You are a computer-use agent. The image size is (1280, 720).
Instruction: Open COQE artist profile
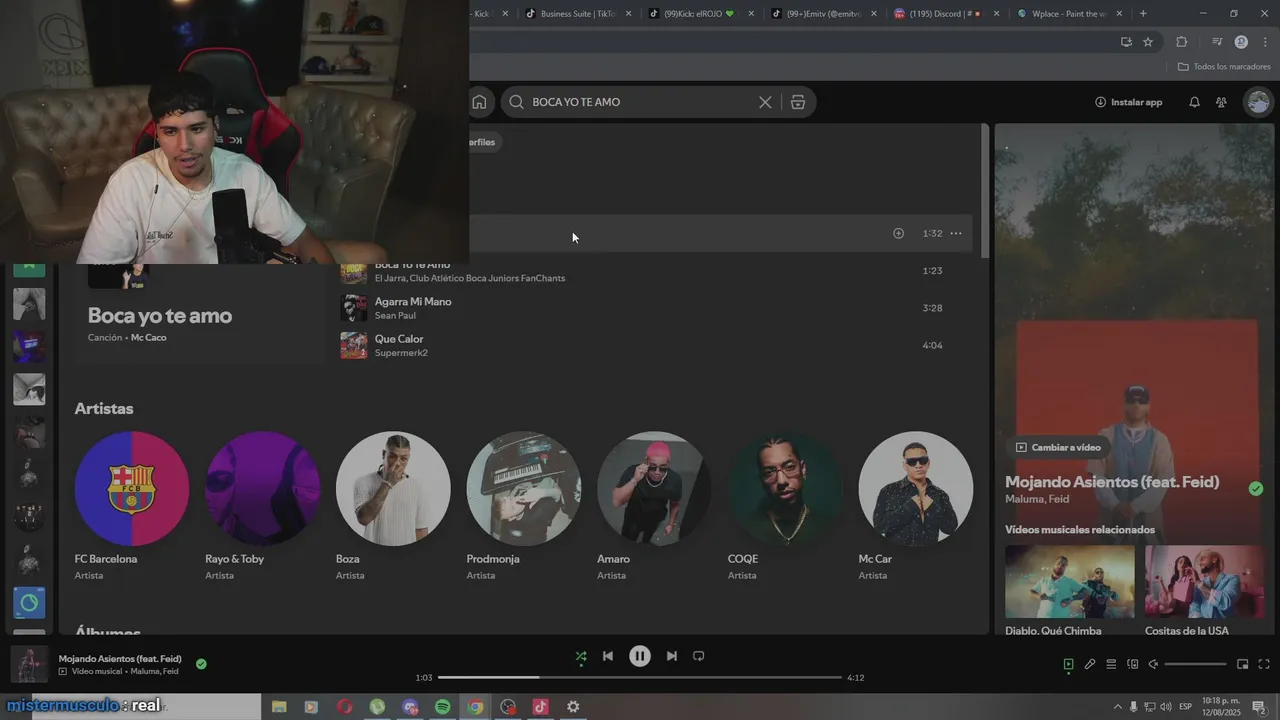785,489
